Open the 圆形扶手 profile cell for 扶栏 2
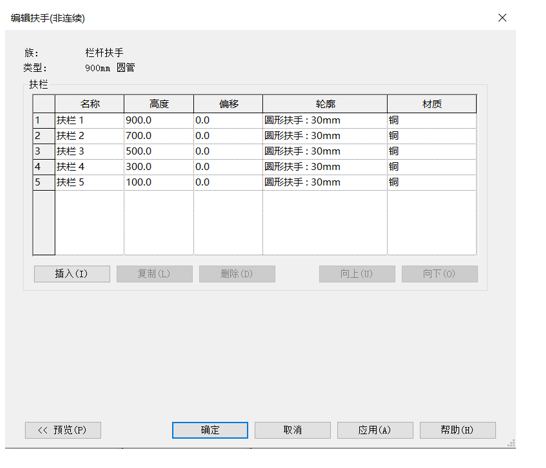 (325, 136)
